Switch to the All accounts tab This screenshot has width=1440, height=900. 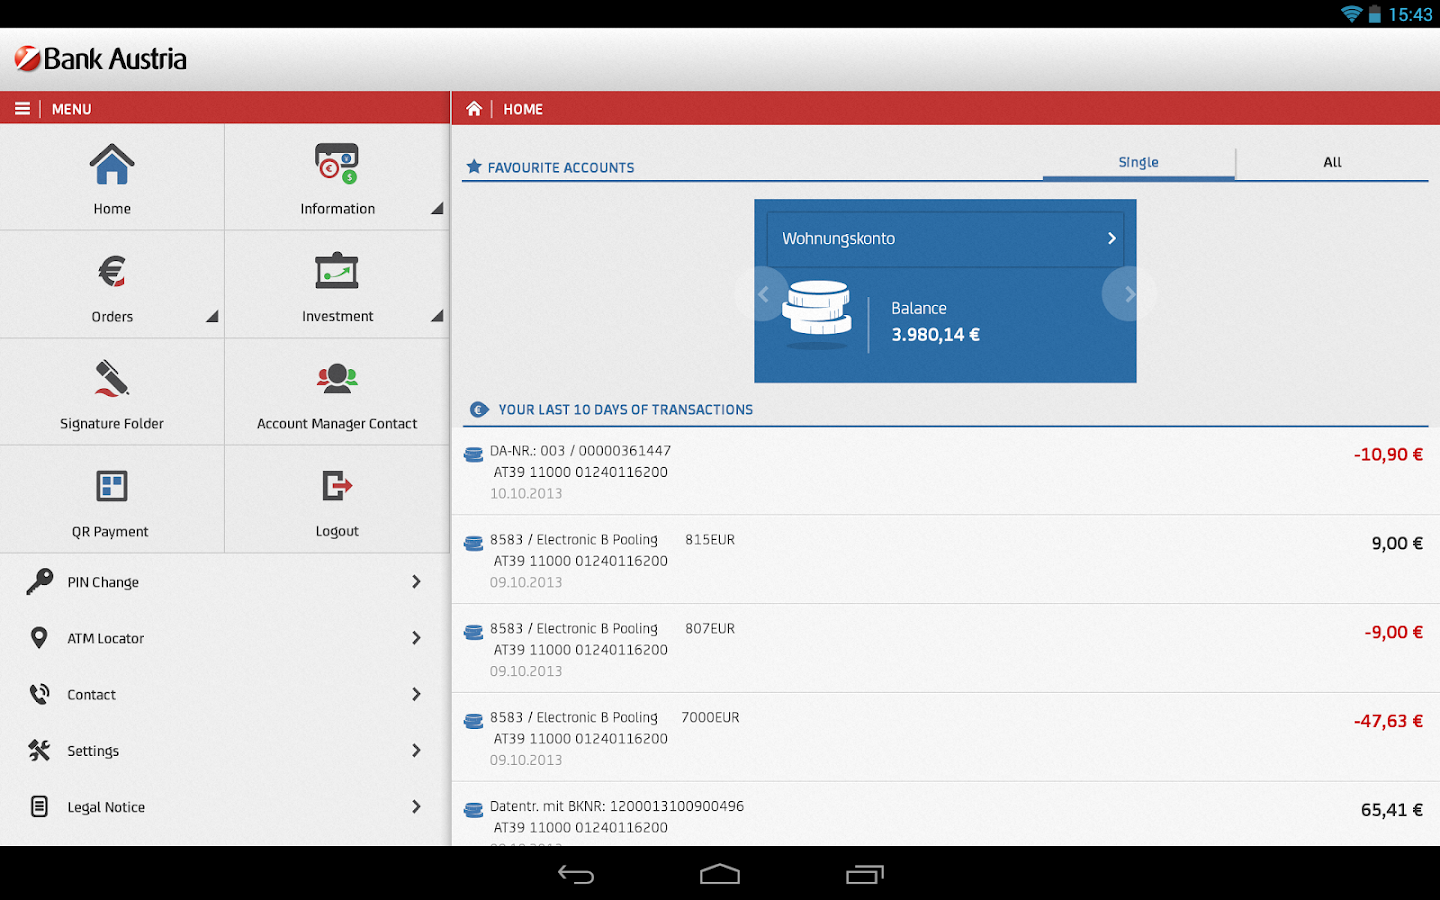pos(1332,163)
